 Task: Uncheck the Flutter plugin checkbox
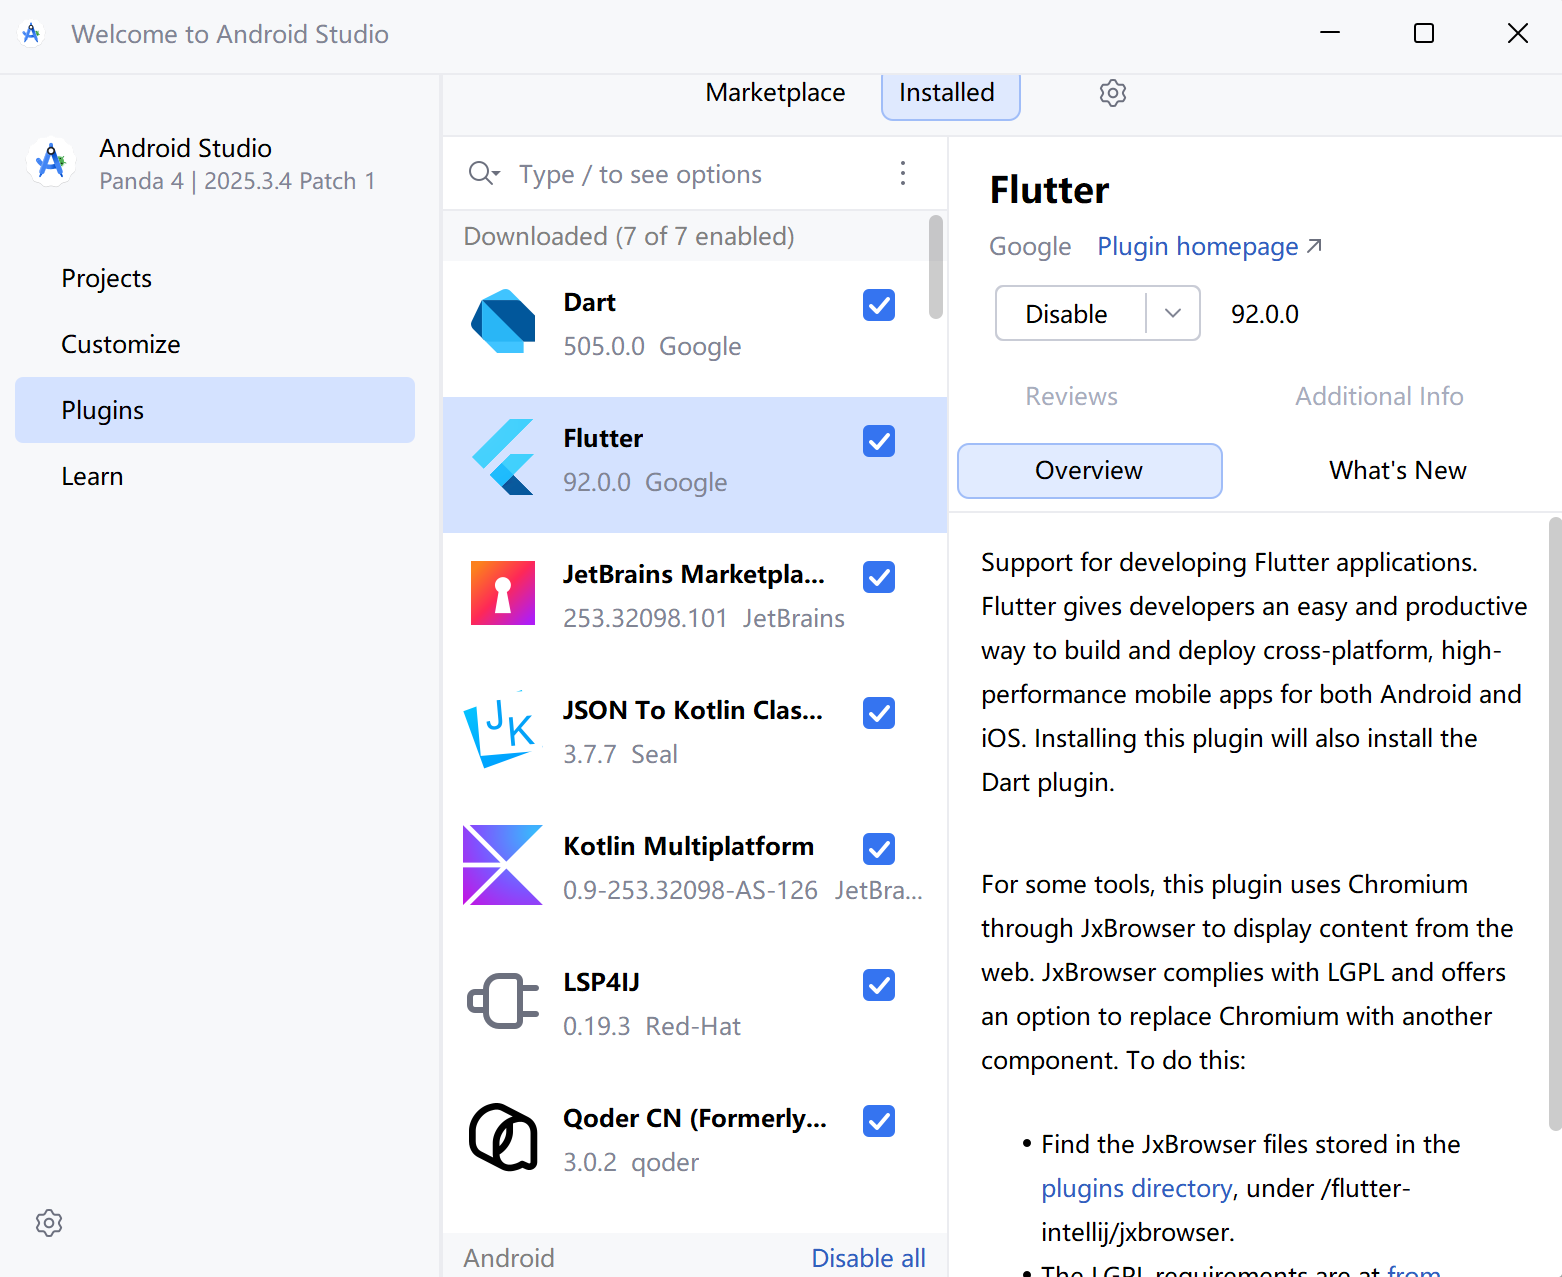pos(879,441)
